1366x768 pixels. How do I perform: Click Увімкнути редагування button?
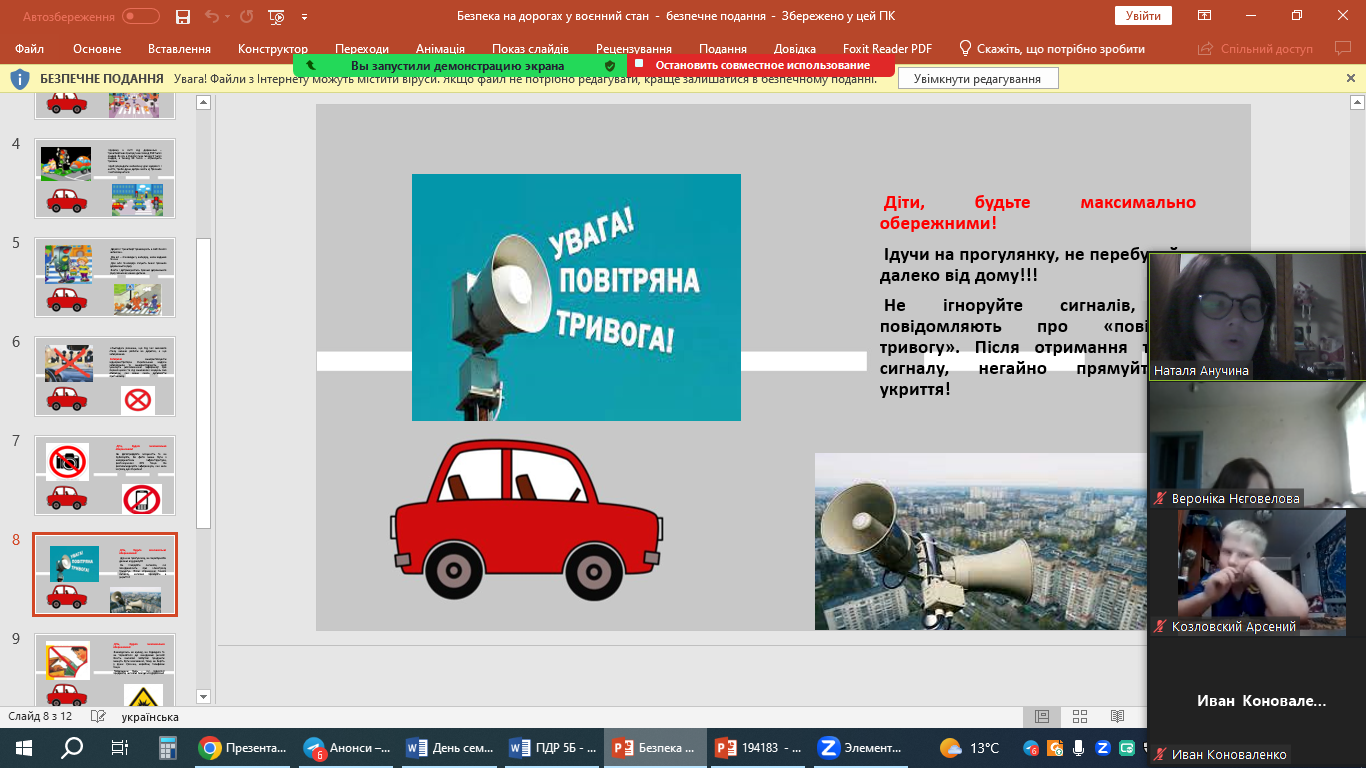point(978,79)
